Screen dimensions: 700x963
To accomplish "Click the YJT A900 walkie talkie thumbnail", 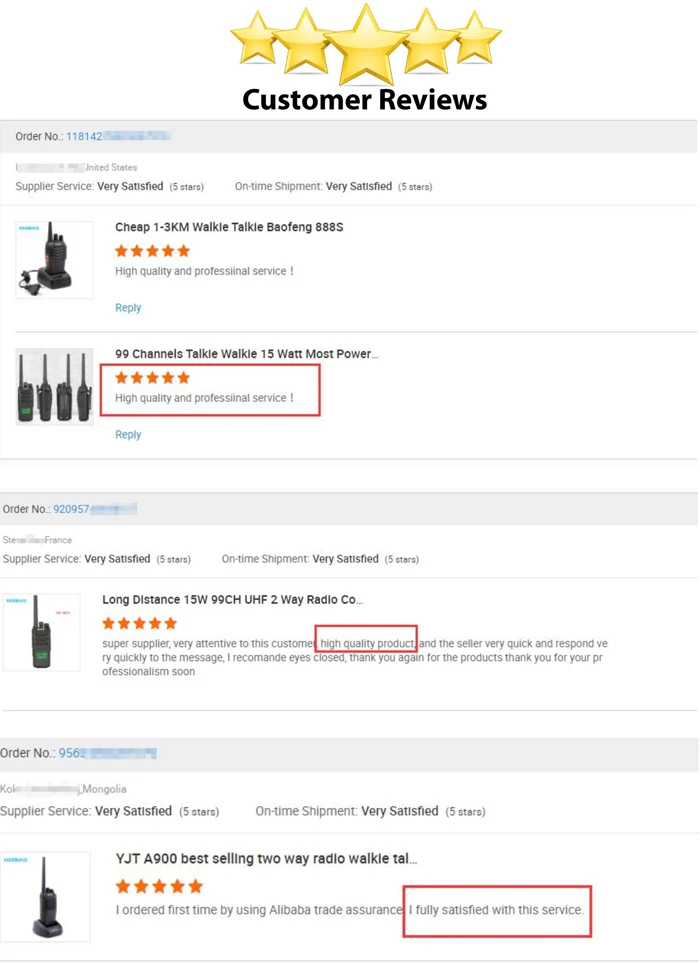I will pos(46,895).
